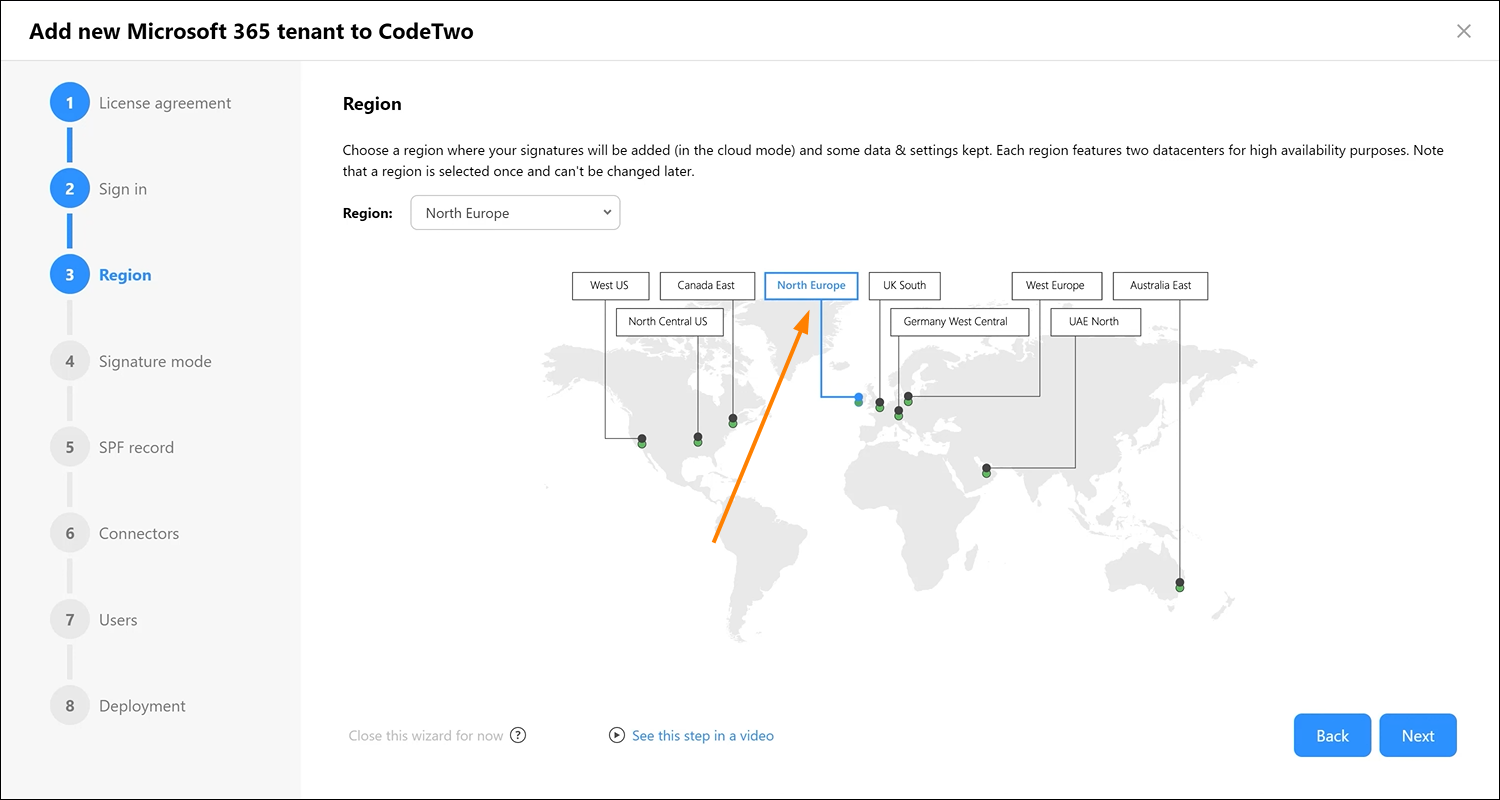Click the blue North Europe datacenter dot
The image size is (1500, 800).
tap(859, 397)
